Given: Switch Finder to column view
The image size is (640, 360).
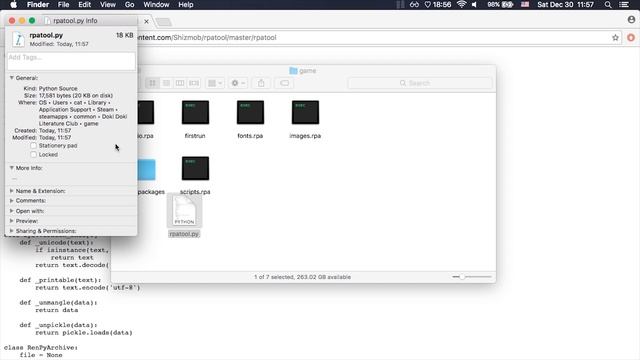Looking at the screenshot, I should pyautogui.click(x=180, y=83).
